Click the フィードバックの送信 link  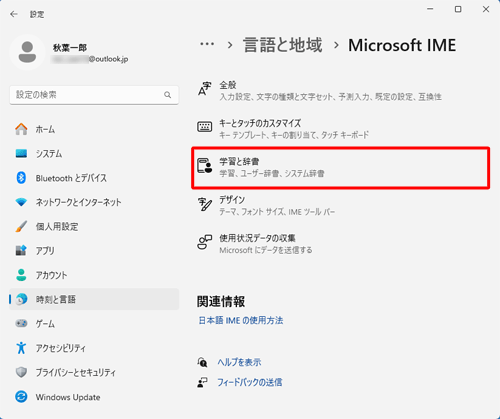(250, 382)
